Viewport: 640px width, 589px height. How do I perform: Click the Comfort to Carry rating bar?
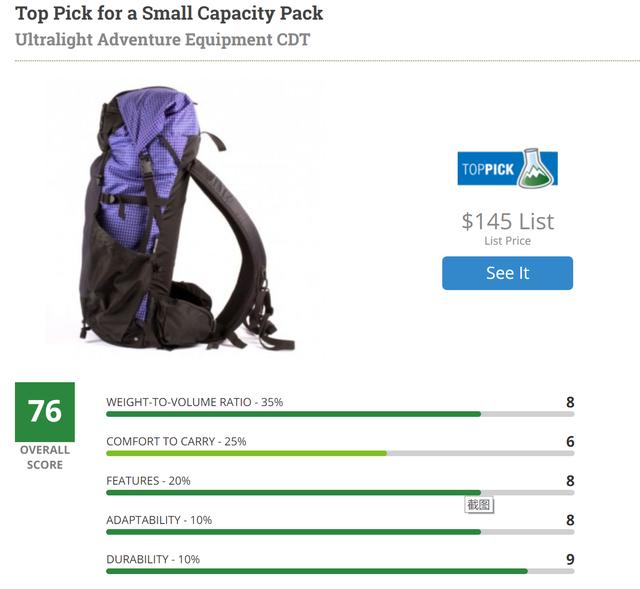click(x=340, y=453)
